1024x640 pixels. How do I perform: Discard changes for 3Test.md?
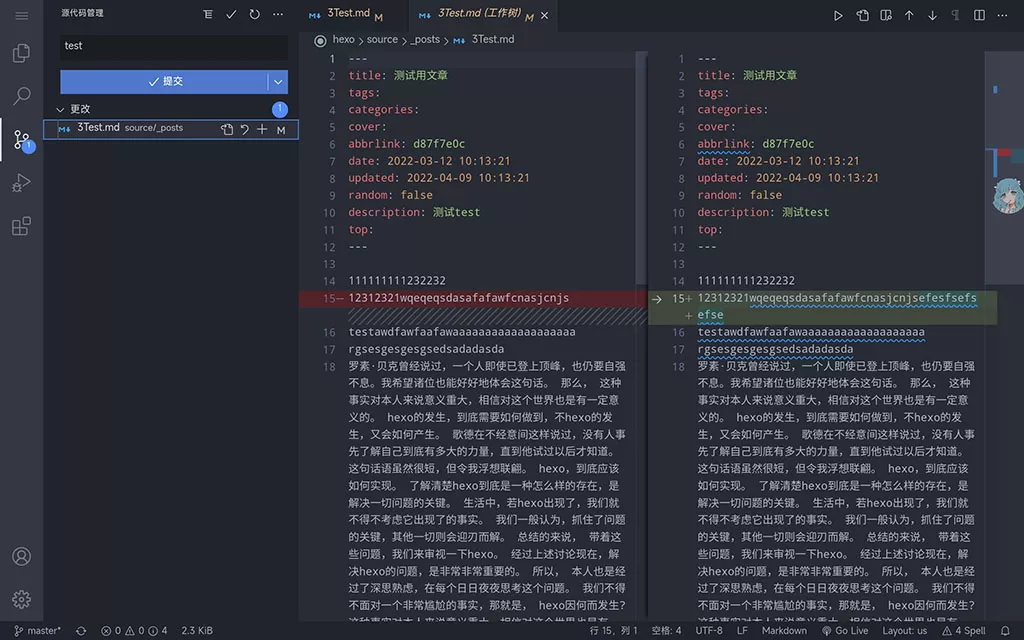pos(244,129)
